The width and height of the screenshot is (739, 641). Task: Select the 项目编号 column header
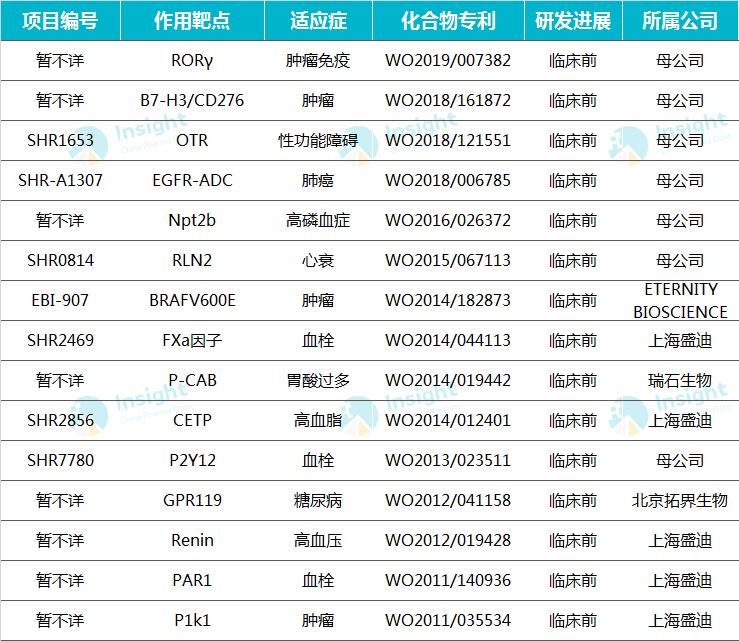[60, 21]
